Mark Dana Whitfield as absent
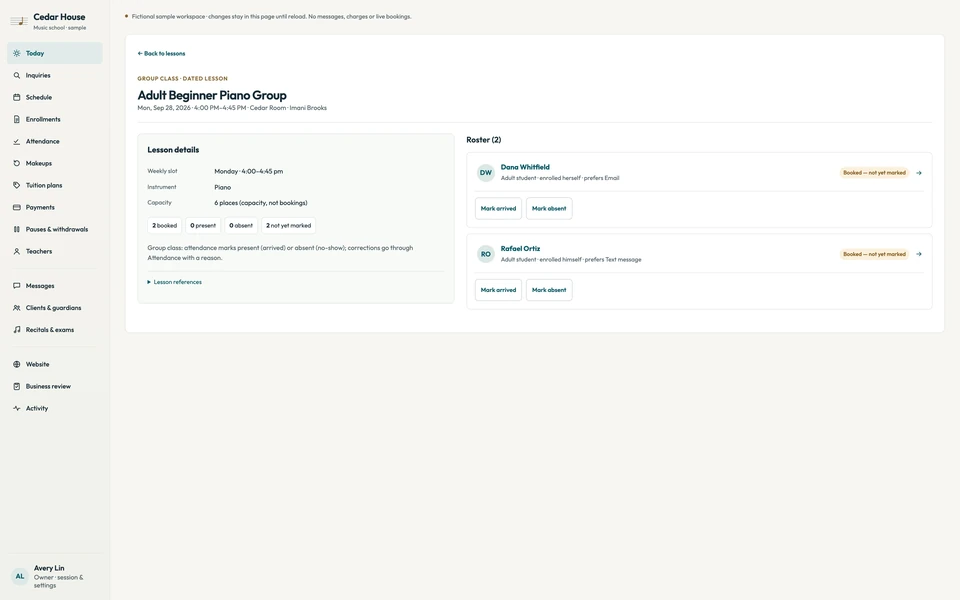Viewport: 960px width, 600px height. pyautogui.click(x=549, y=209)
